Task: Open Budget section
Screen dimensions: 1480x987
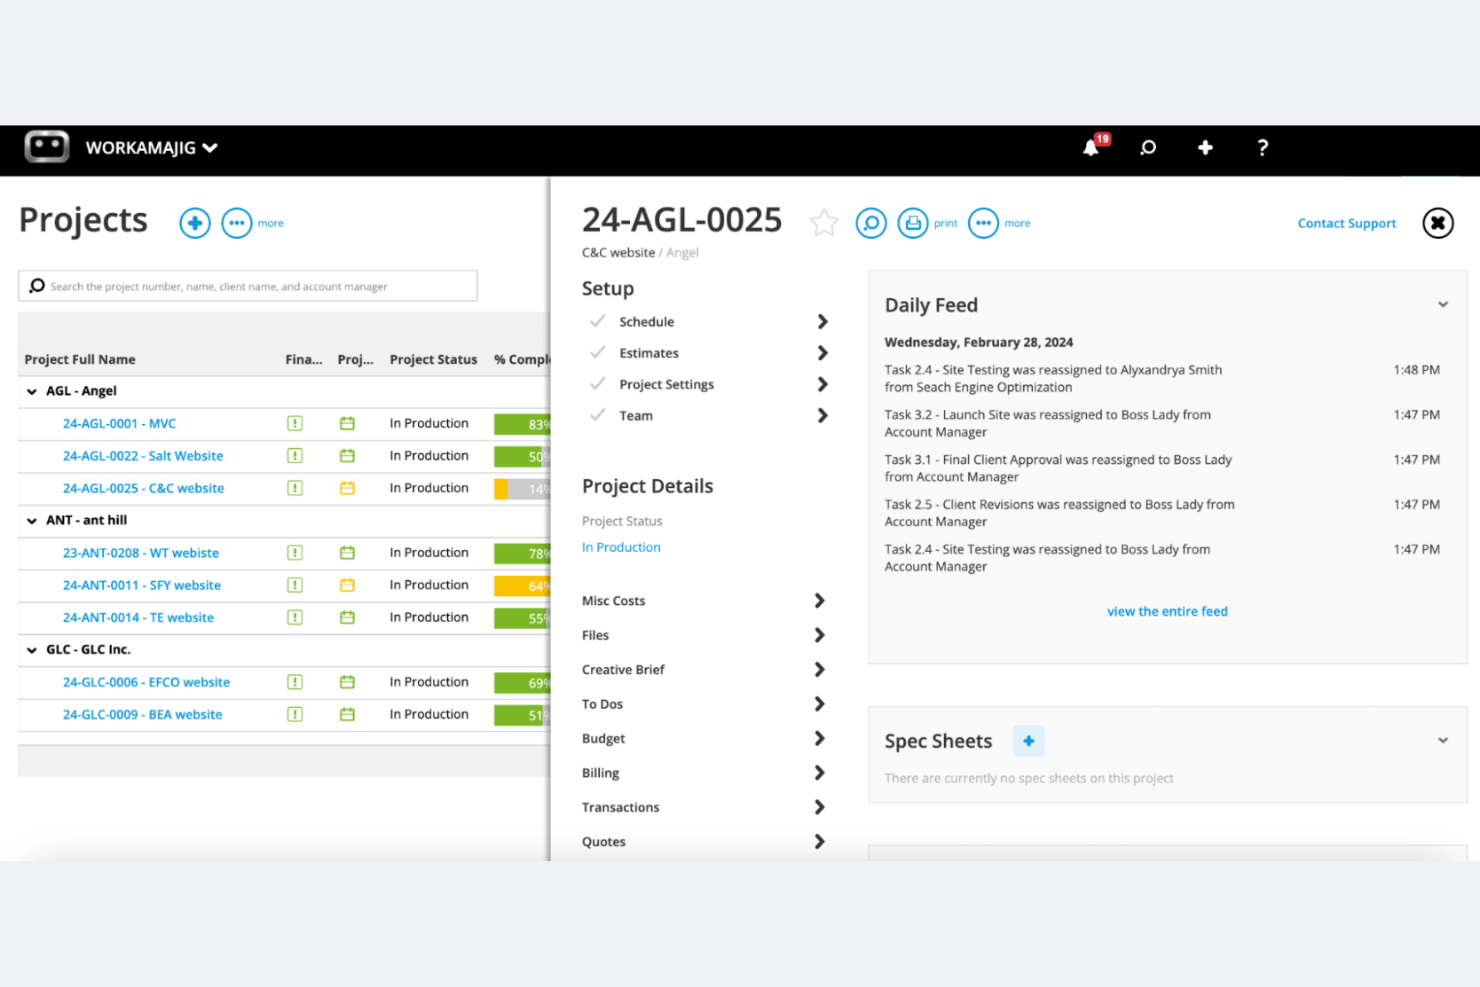Action: click(x=705, y=739)
